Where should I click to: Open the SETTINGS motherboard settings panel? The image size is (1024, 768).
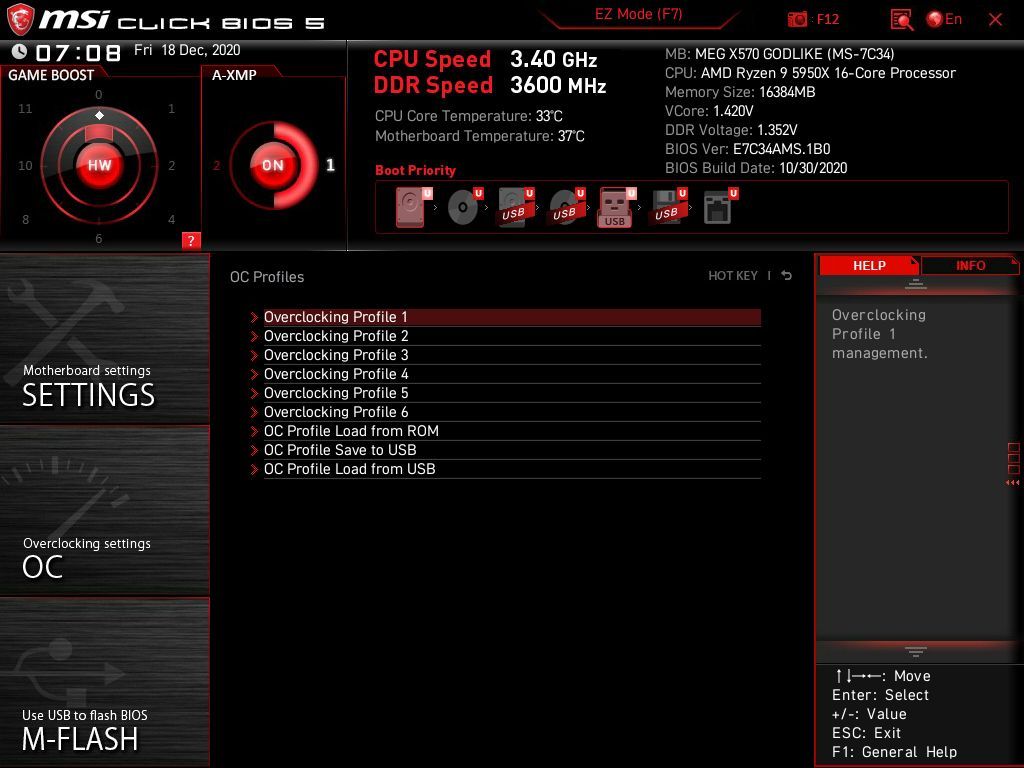104,338
